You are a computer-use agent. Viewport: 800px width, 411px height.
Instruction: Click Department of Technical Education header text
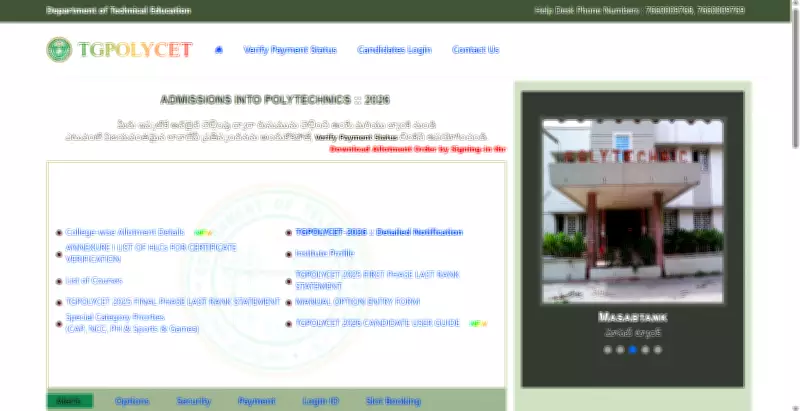(x=119, y=10)
